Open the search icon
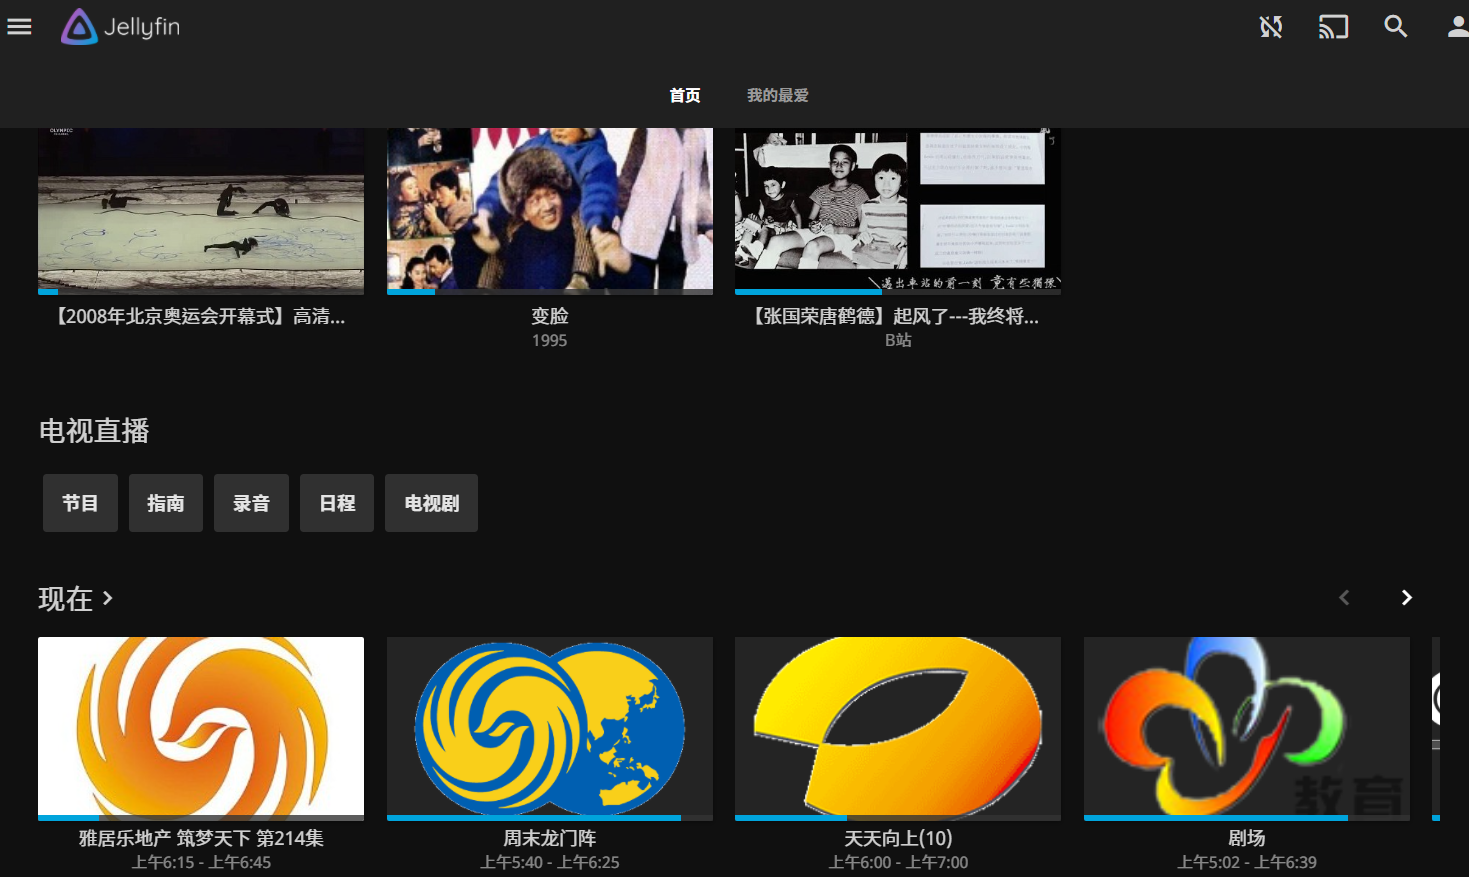Viewport: 1469px width, 877px height. click(1396, 27)
